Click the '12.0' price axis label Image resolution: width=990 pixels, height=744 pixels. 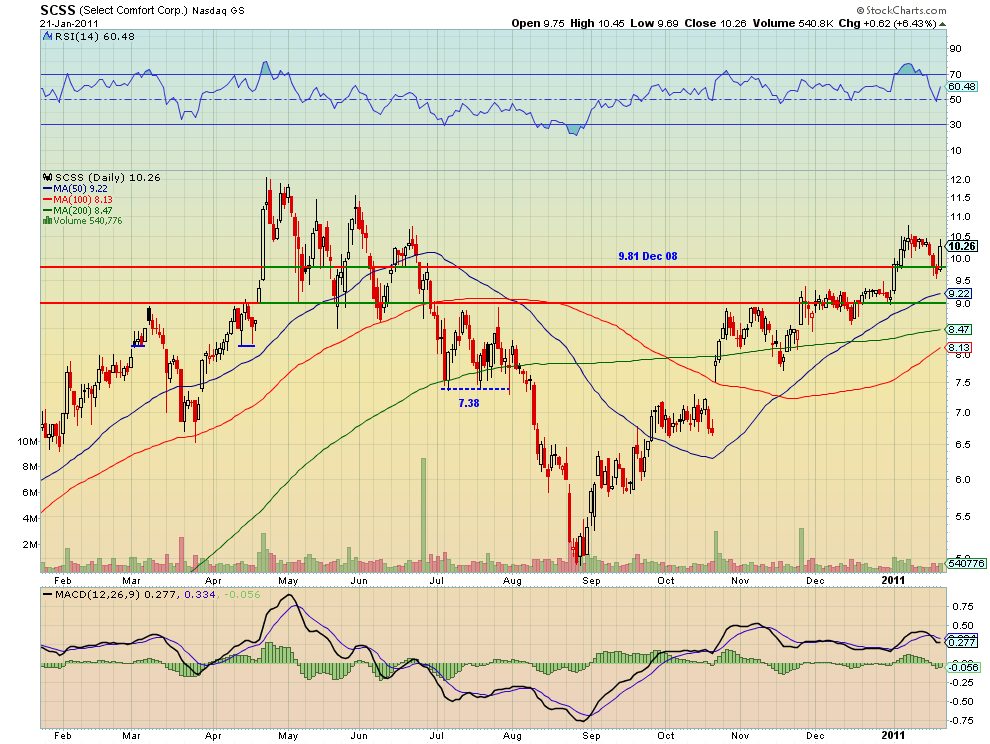[960, 180]
